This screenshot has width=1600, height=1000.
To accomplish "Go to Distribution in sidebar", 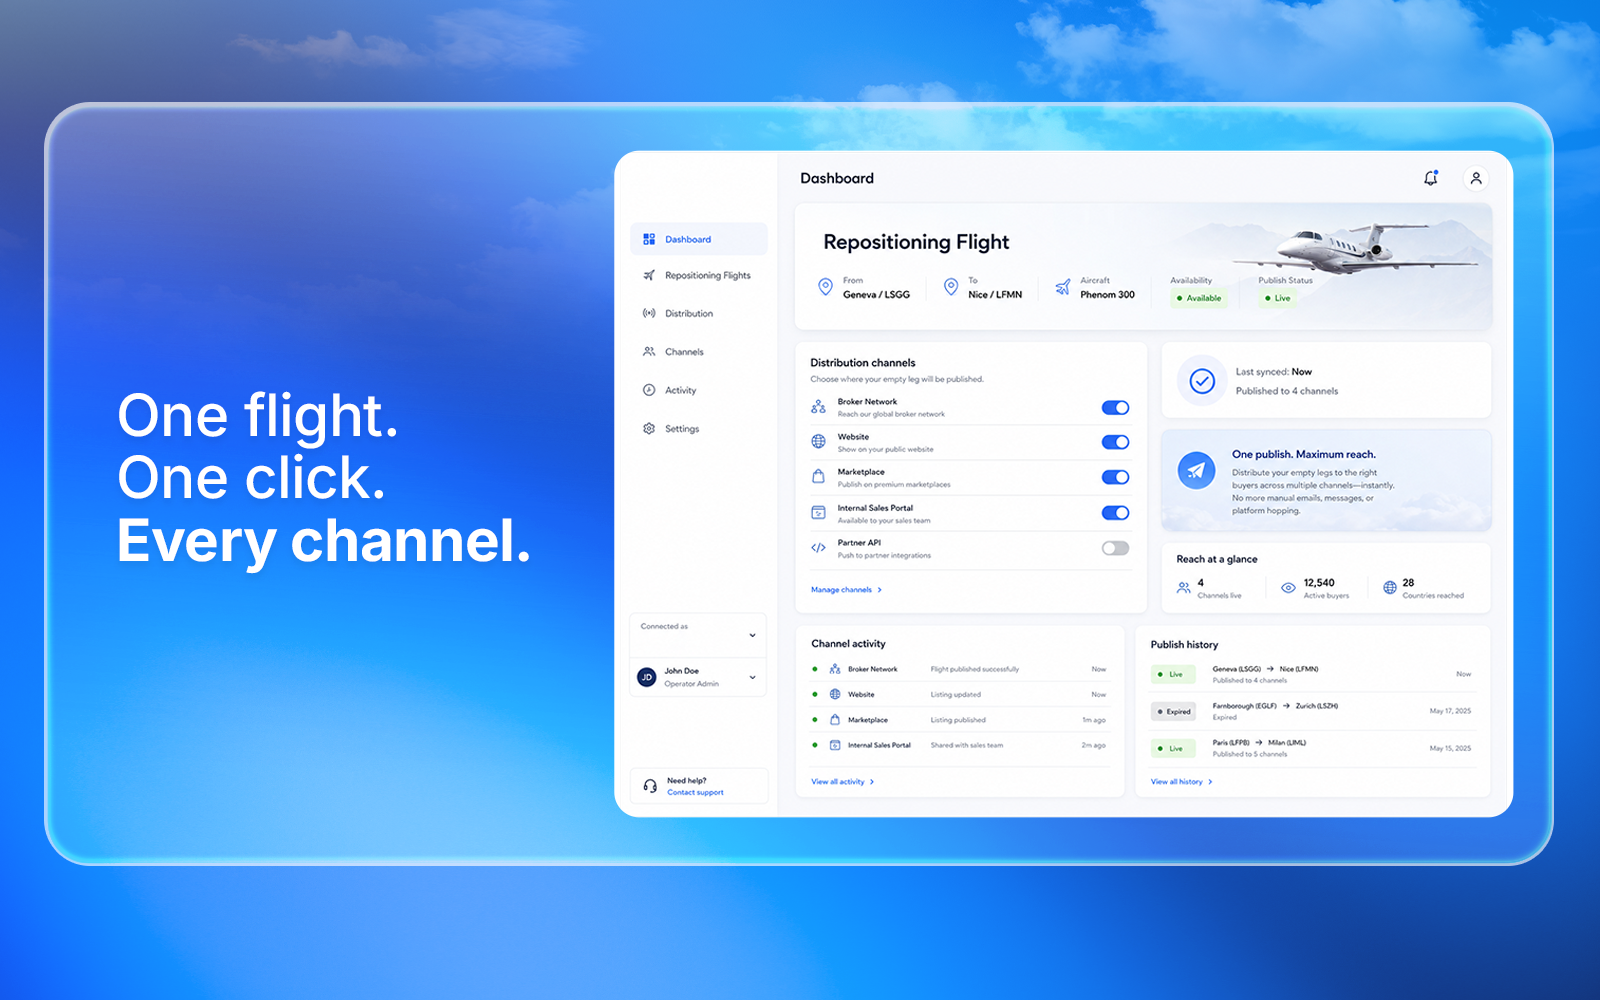I will coord(699,313).
